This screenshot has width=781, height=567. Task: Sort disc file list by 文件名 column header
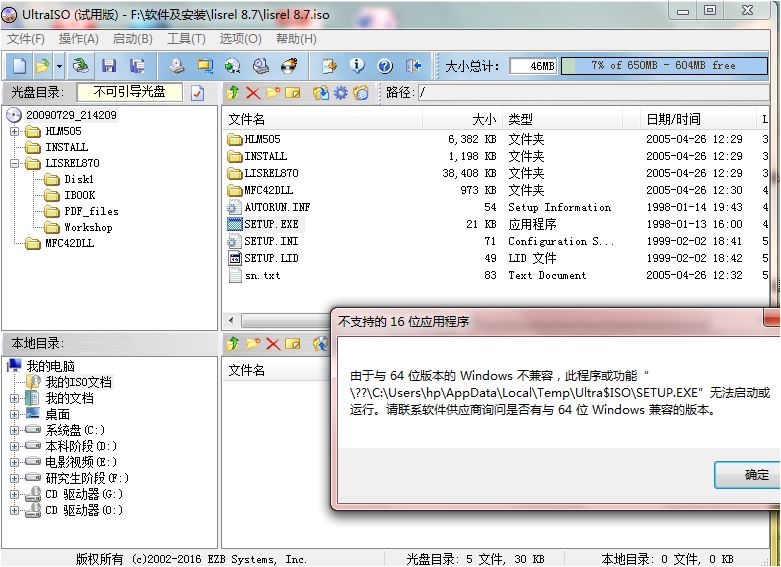click(323, 120)
